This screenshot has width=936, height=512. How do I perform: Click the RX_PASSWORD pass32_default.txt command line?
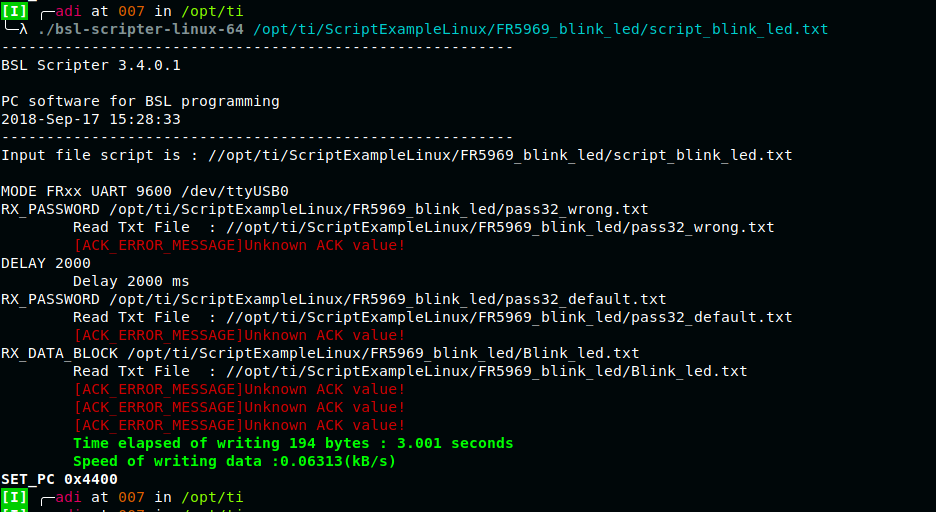[x=333, y=299]
